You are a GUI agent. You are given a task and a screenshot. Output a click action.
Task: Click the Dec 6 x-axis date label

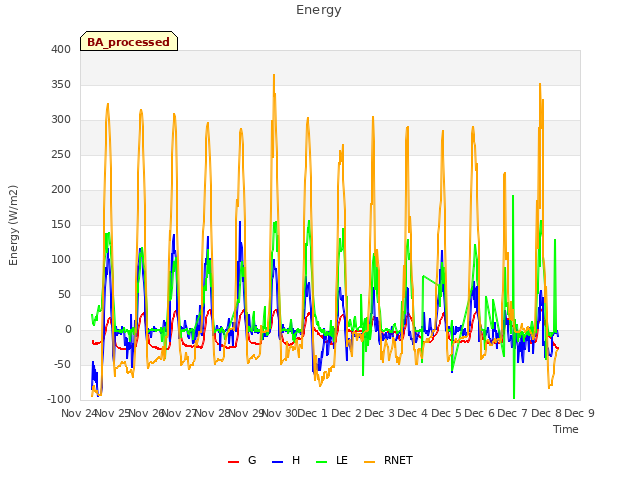pos(480,413)
